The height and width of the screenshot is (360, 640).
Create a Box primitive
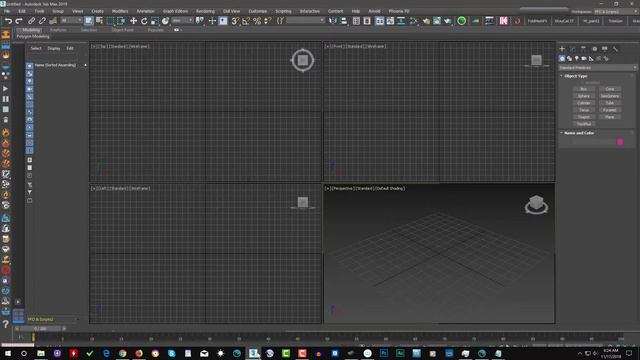584,89
